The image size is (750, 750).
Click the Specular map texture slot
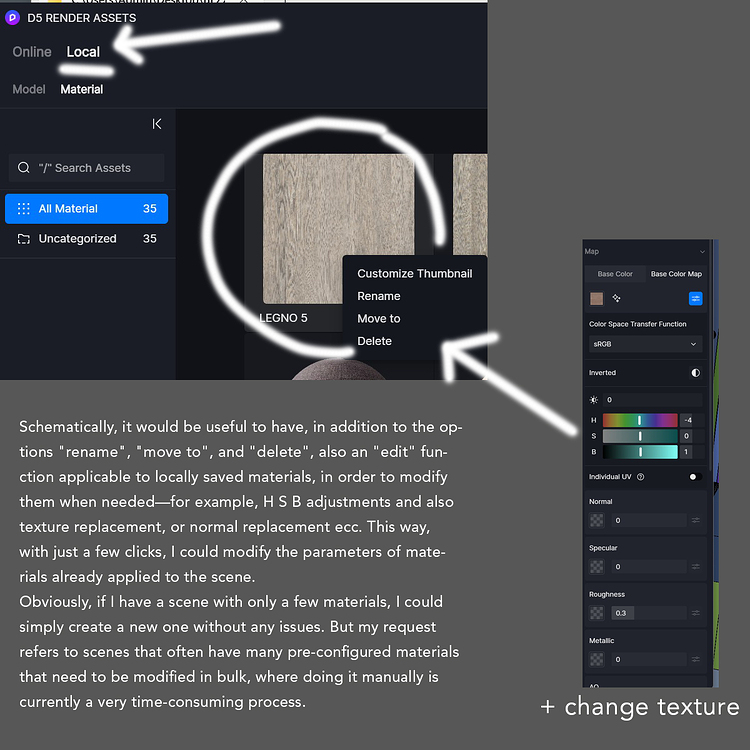click(x=596, y=567)
